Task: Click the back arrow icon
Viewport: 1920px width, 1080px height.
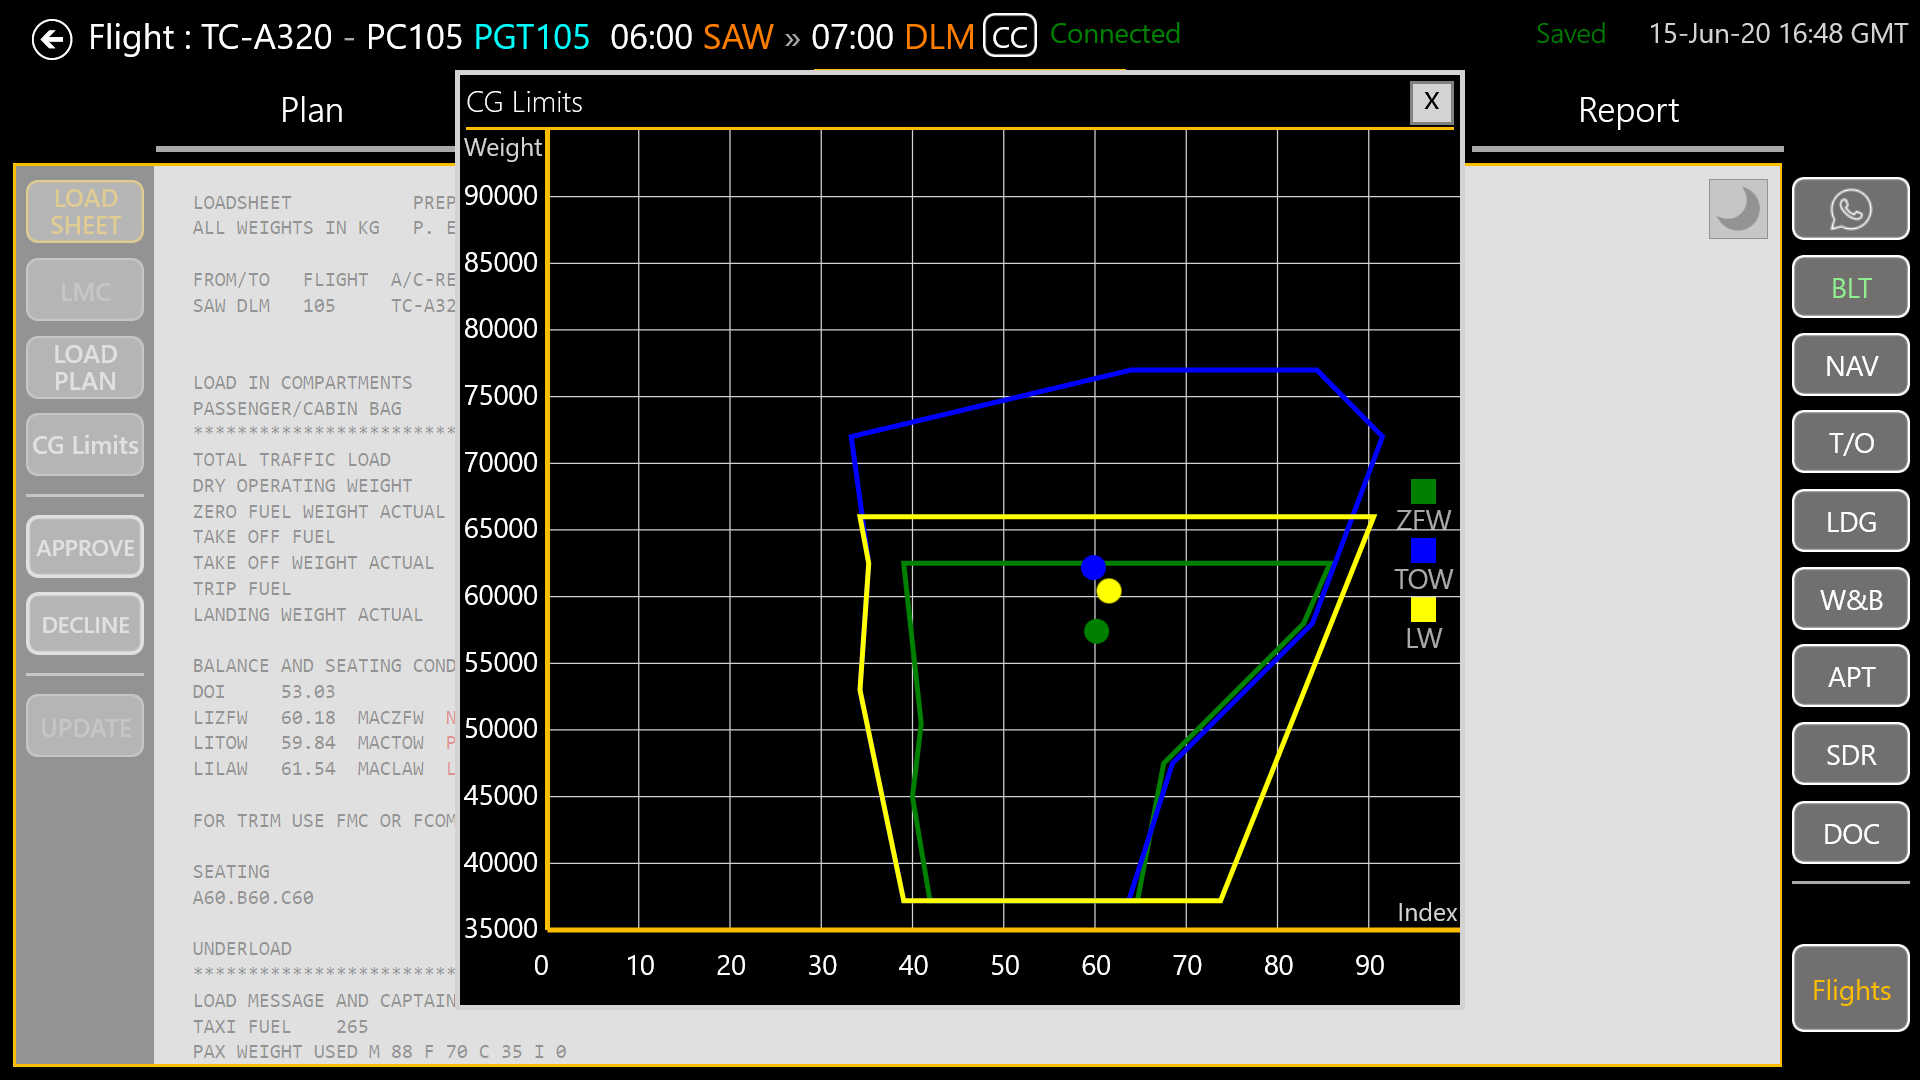Action: [x=52, y=40]
